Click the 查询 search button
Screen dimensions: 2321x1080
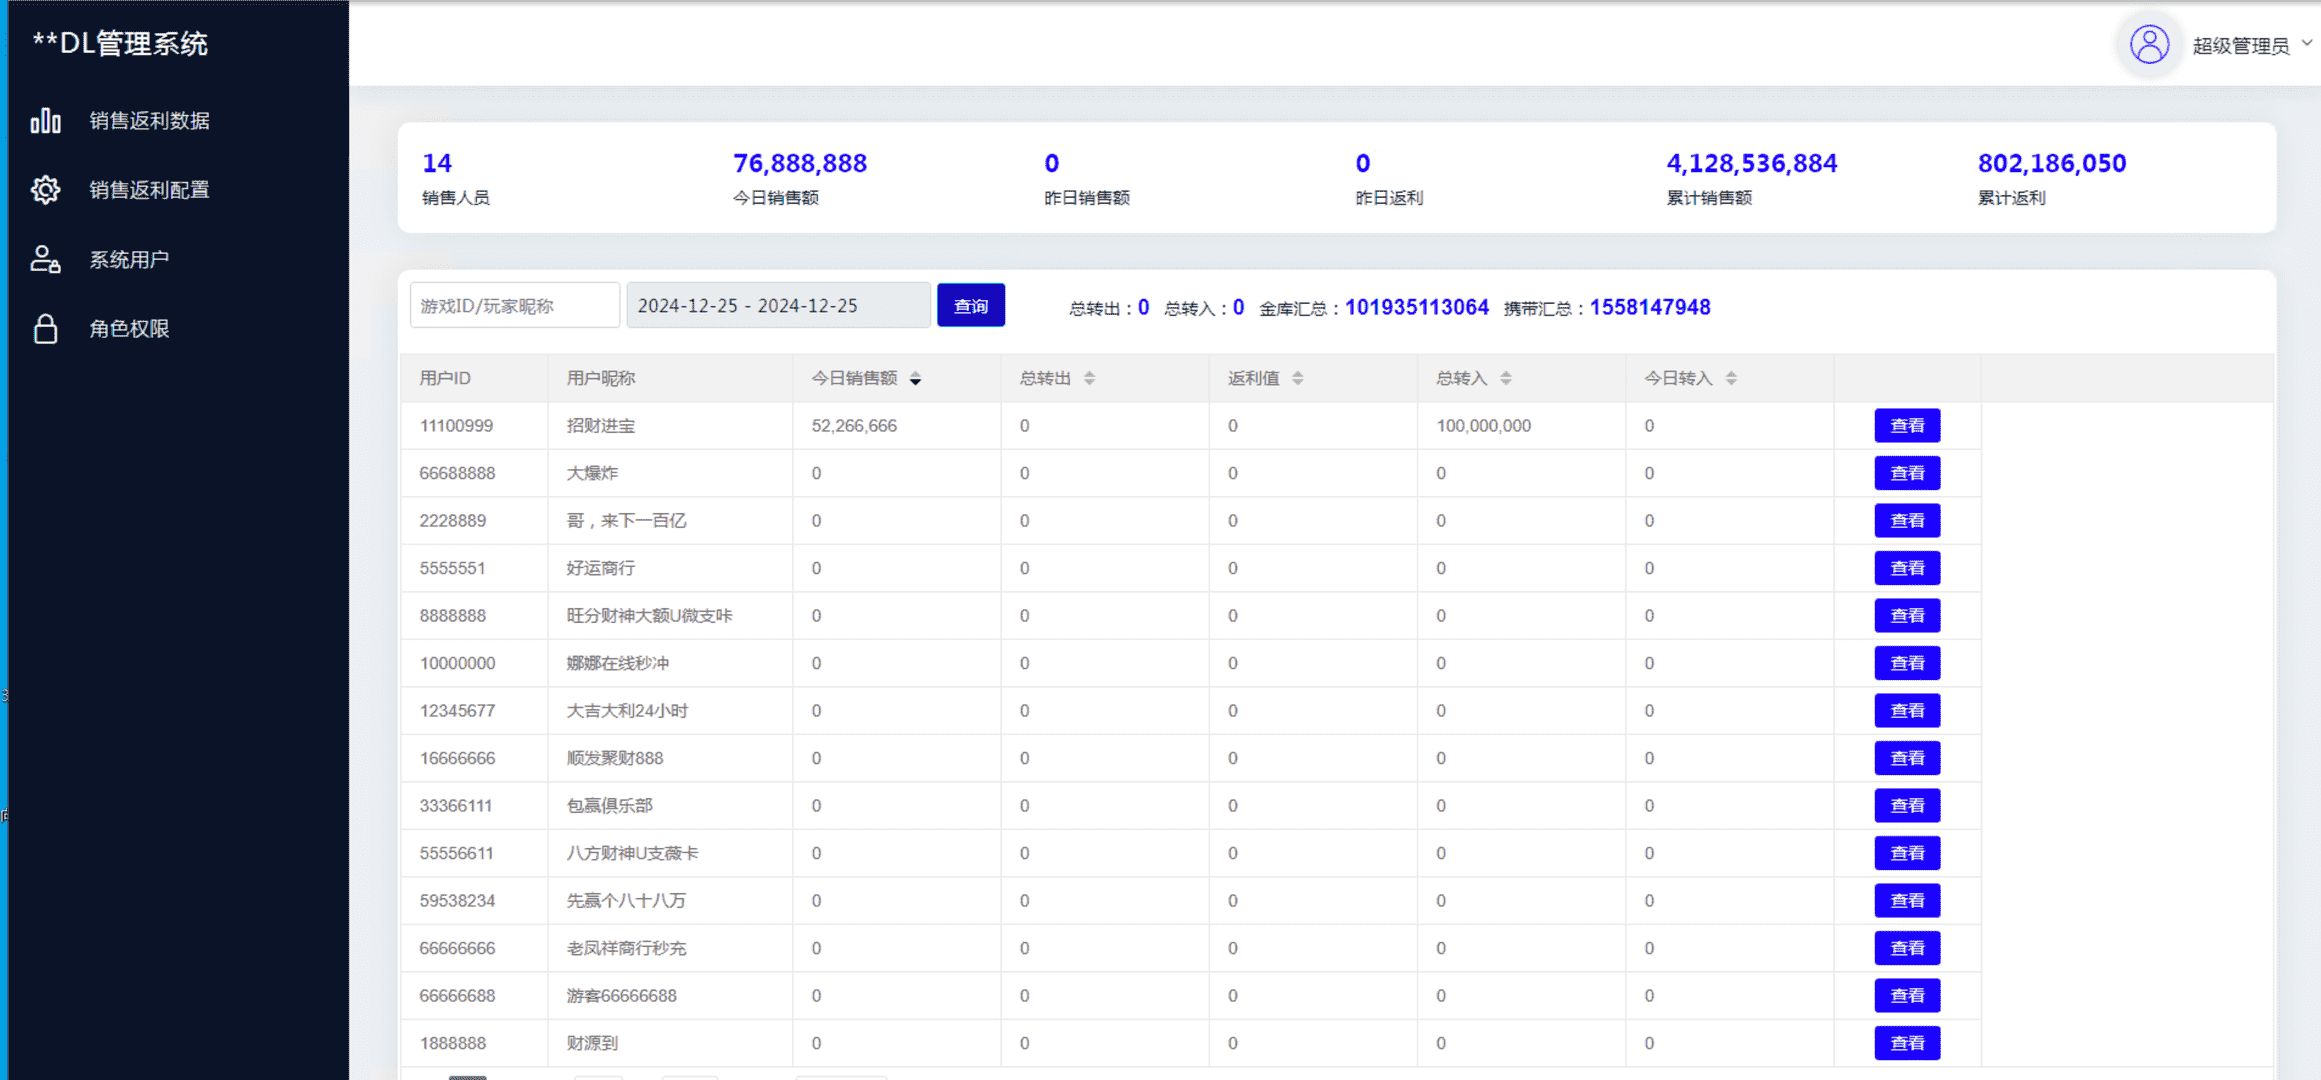[x=970, y=306]
